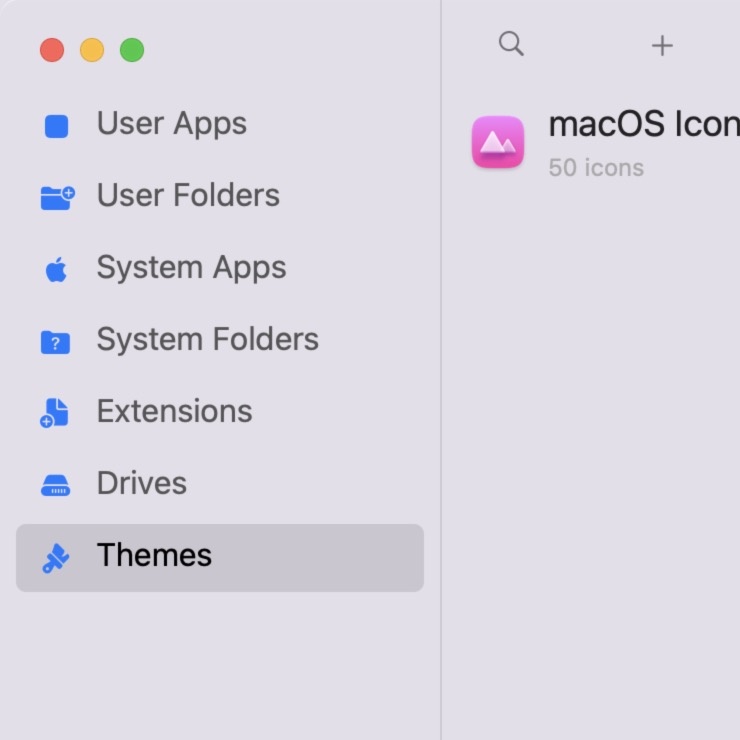Screen dimensions: 740x740
Task: Open System Folders sidebar entry
Action: coord(208,340)
